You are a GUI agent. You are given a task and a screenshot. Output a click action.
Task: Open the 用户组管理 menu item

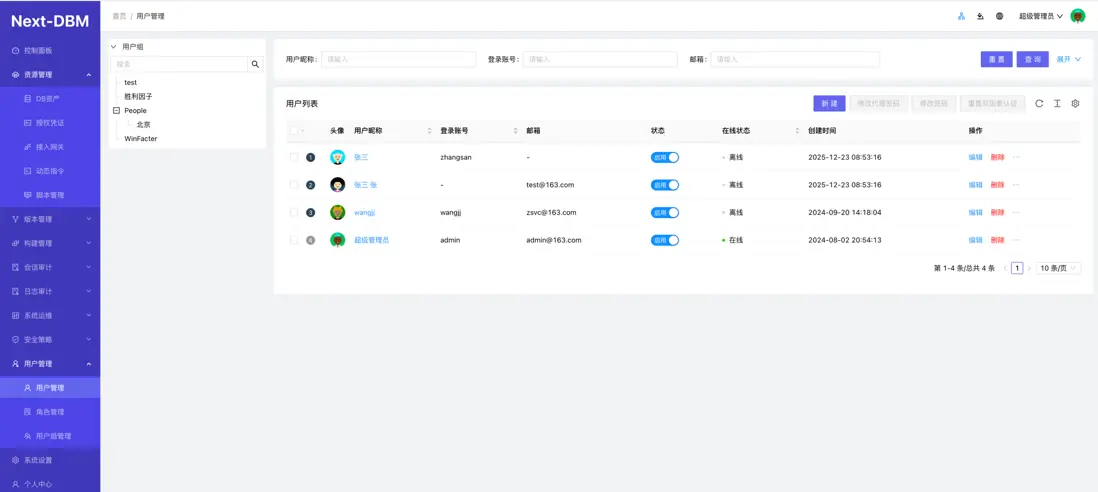[x=50, y=436]
